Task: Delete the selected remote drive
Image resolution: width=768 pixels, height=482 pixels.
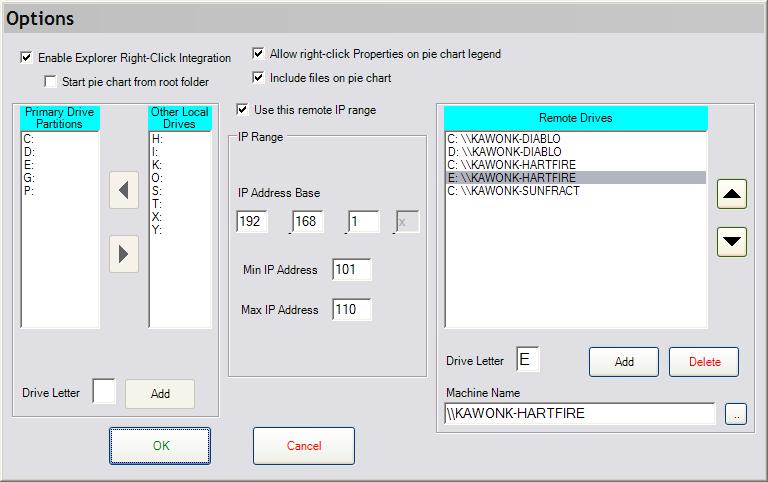Action: (704, 362)
